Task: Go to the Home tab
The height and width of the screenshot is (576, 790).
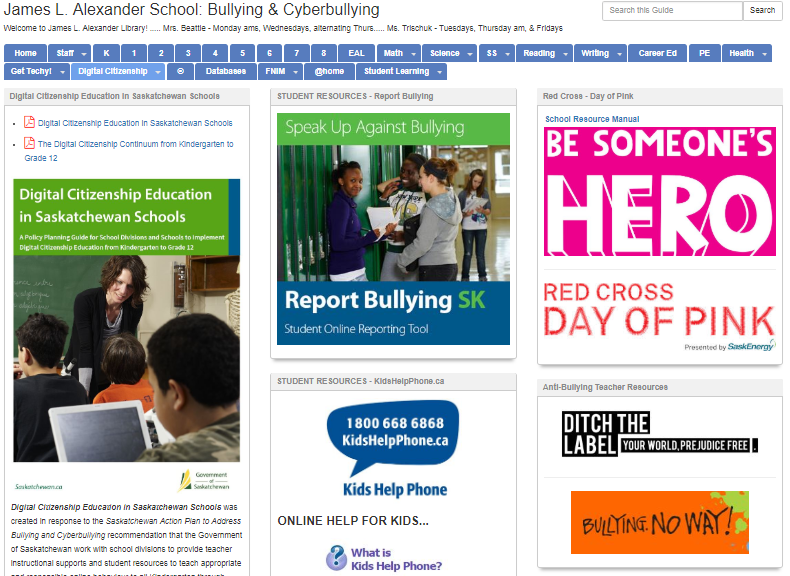Action: click(26, 53)
